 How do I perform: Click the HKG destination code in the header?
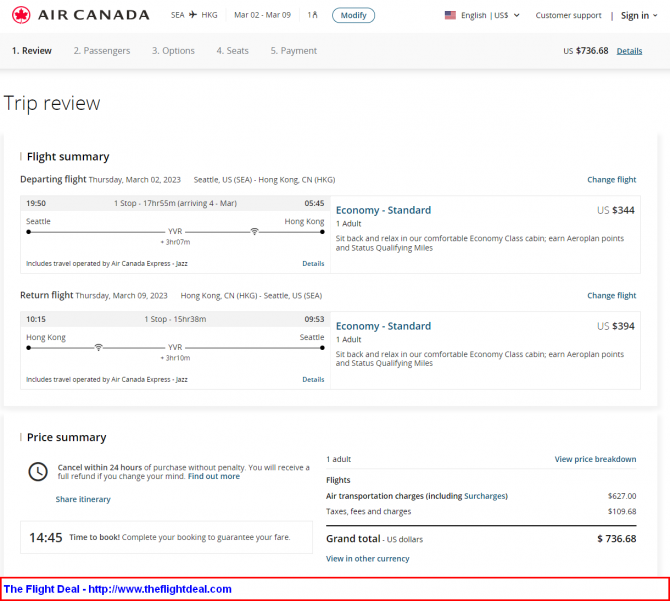tap(209, 15)
